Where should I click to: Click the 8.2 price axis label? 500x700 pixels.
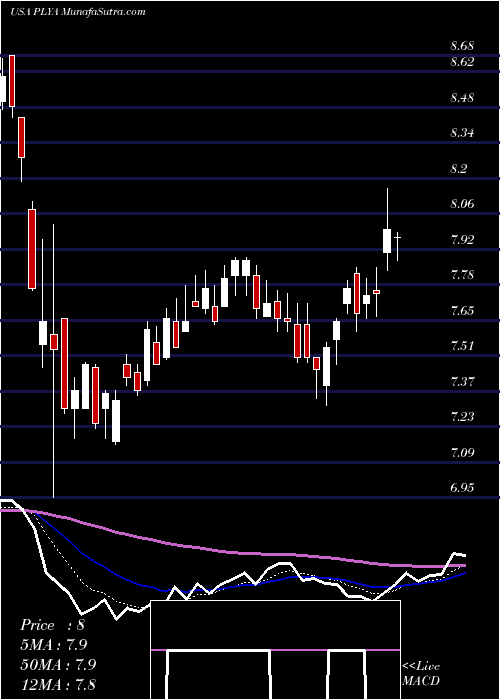coord(458,168)
